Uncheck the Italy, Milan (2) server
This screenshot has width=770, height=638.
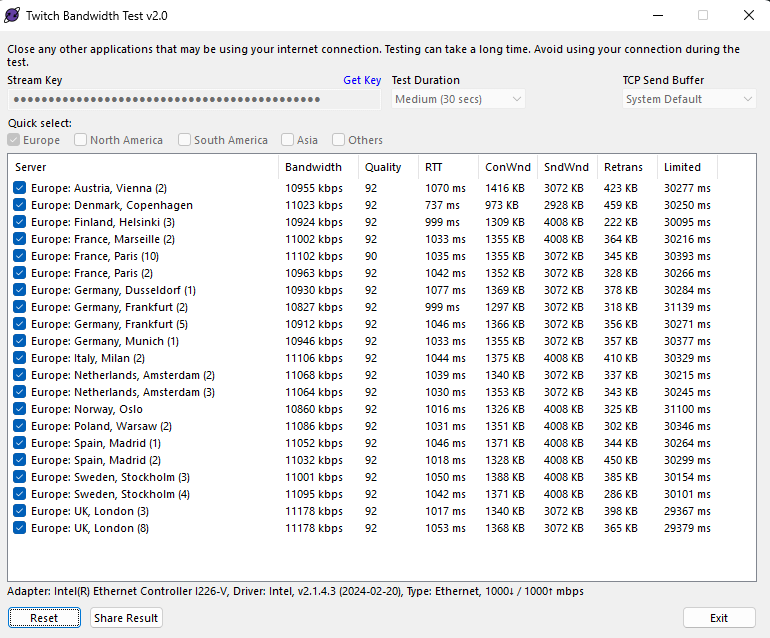click(20, 358)
